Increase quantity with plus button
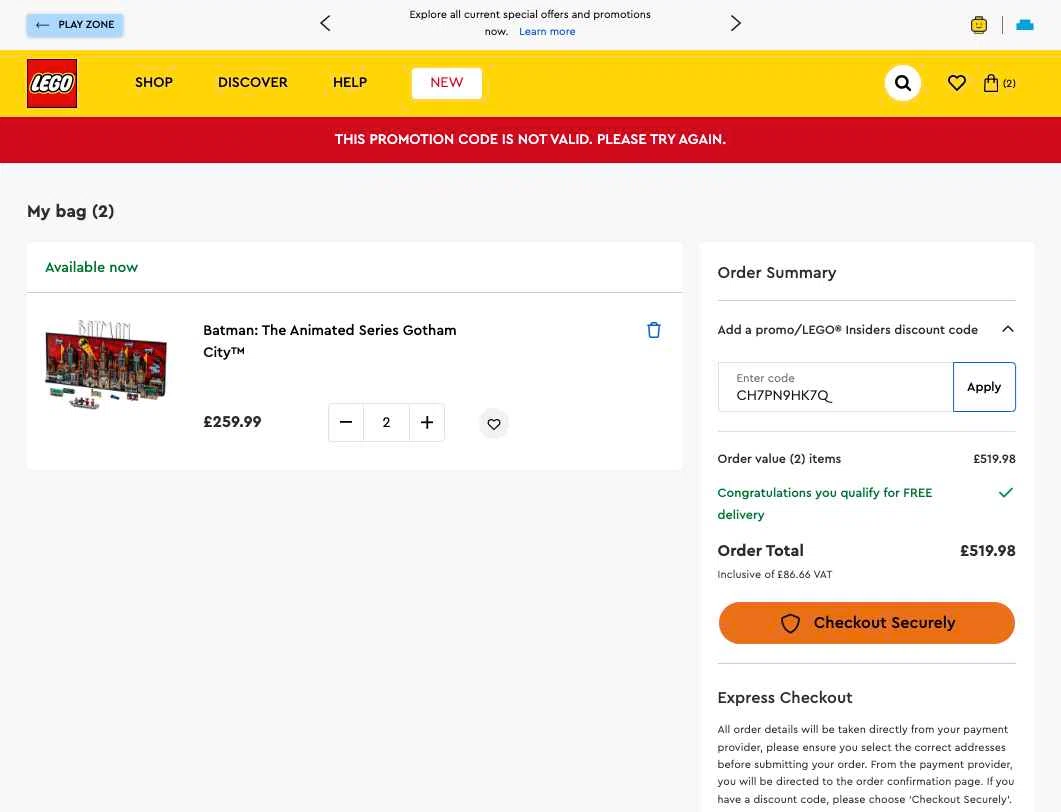 pyautogui.click(x=427, y=422)
